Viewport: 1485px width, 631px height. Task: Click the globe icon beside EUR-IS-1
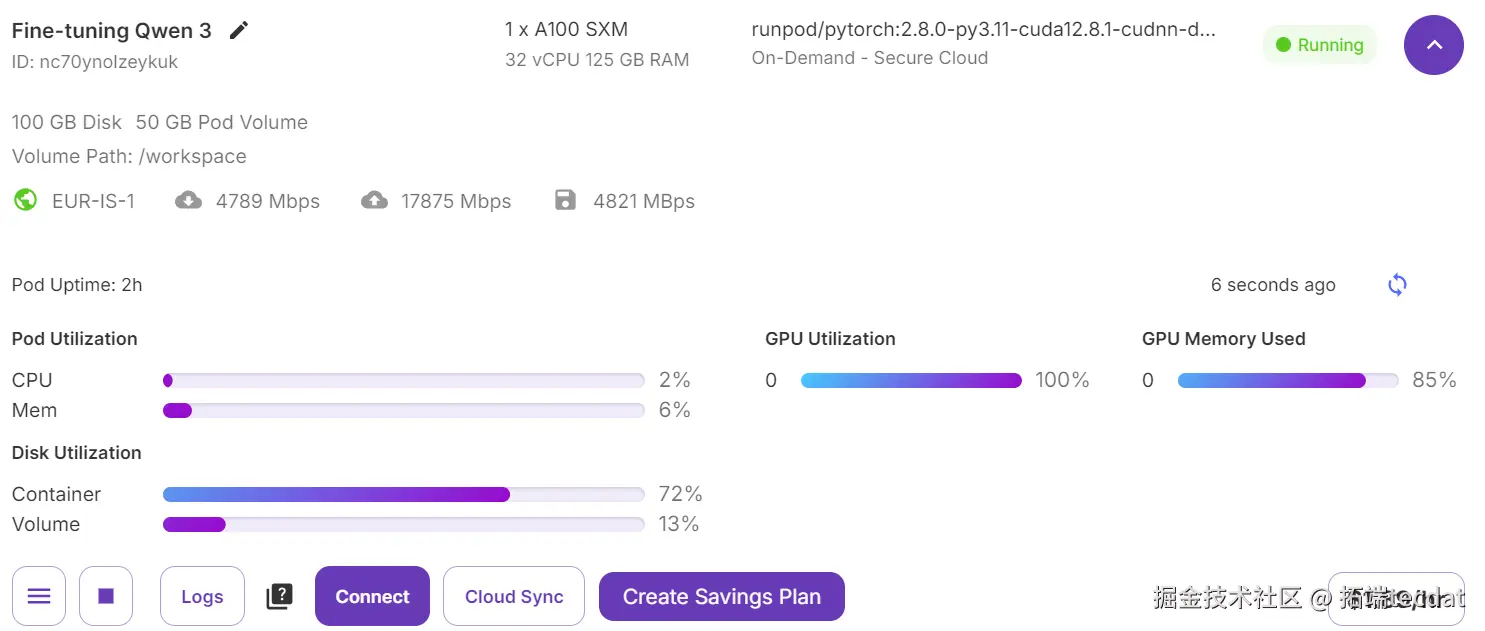25,200
